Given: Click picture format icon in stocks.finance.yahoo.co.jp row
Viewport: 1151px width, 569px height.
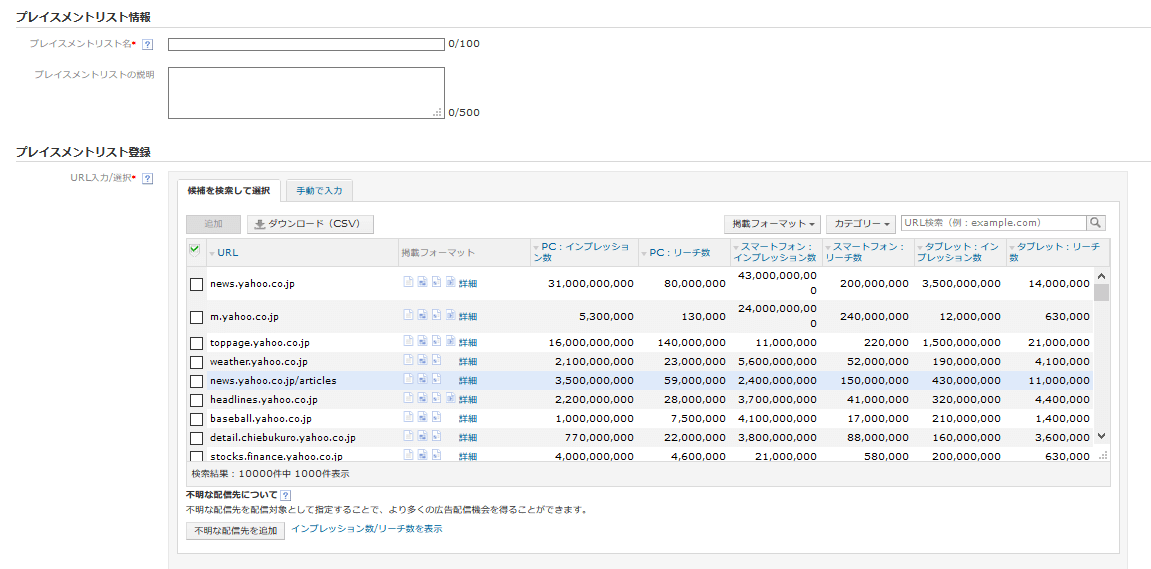Looking at the screenshot, I should pyautogui.click(x=423, y=455).
